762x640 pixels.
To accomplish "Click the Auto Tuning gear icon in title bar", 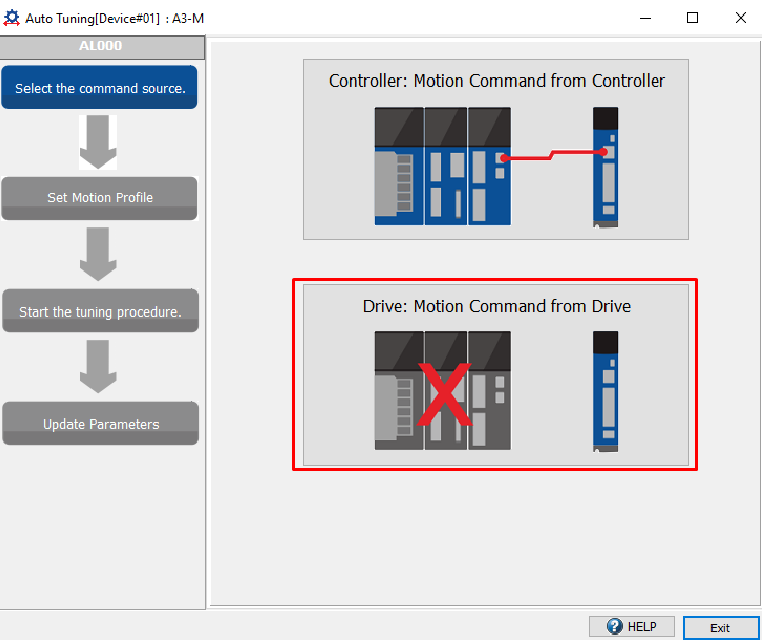I will coord(12,18).
